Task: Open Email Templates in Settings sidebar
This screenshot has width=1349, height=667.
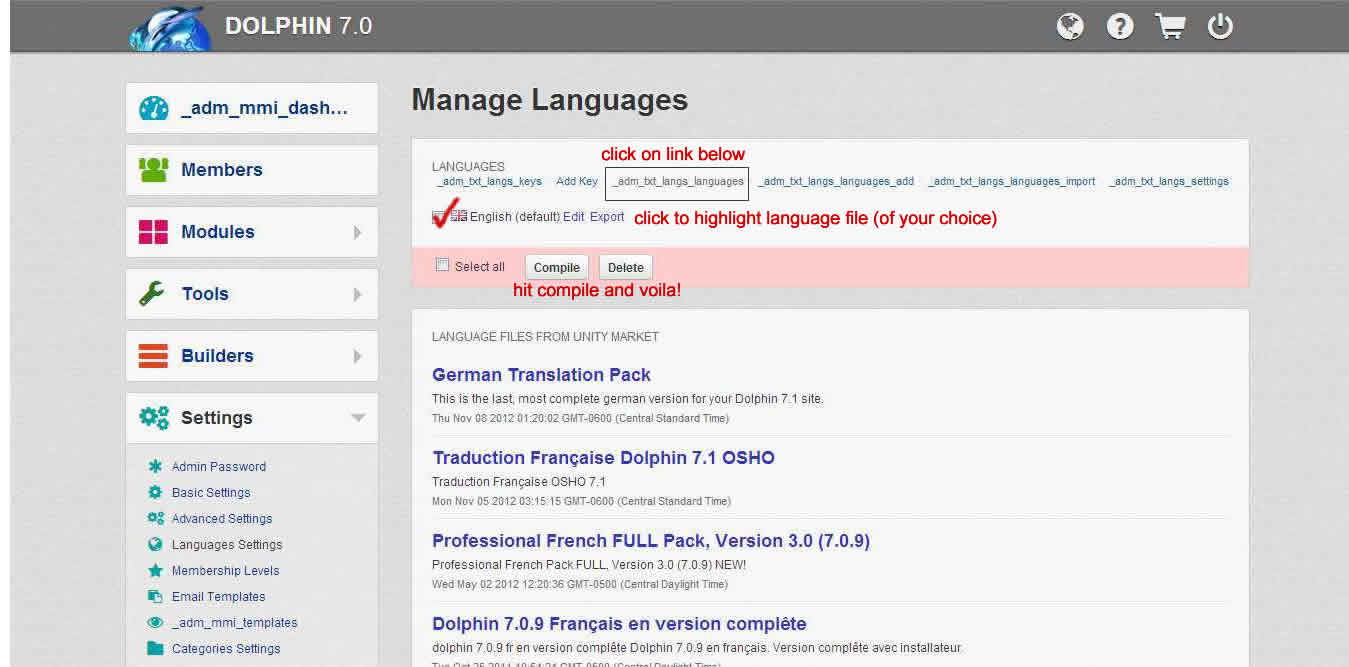Action: pyautogui.click(x=218, y=597)
